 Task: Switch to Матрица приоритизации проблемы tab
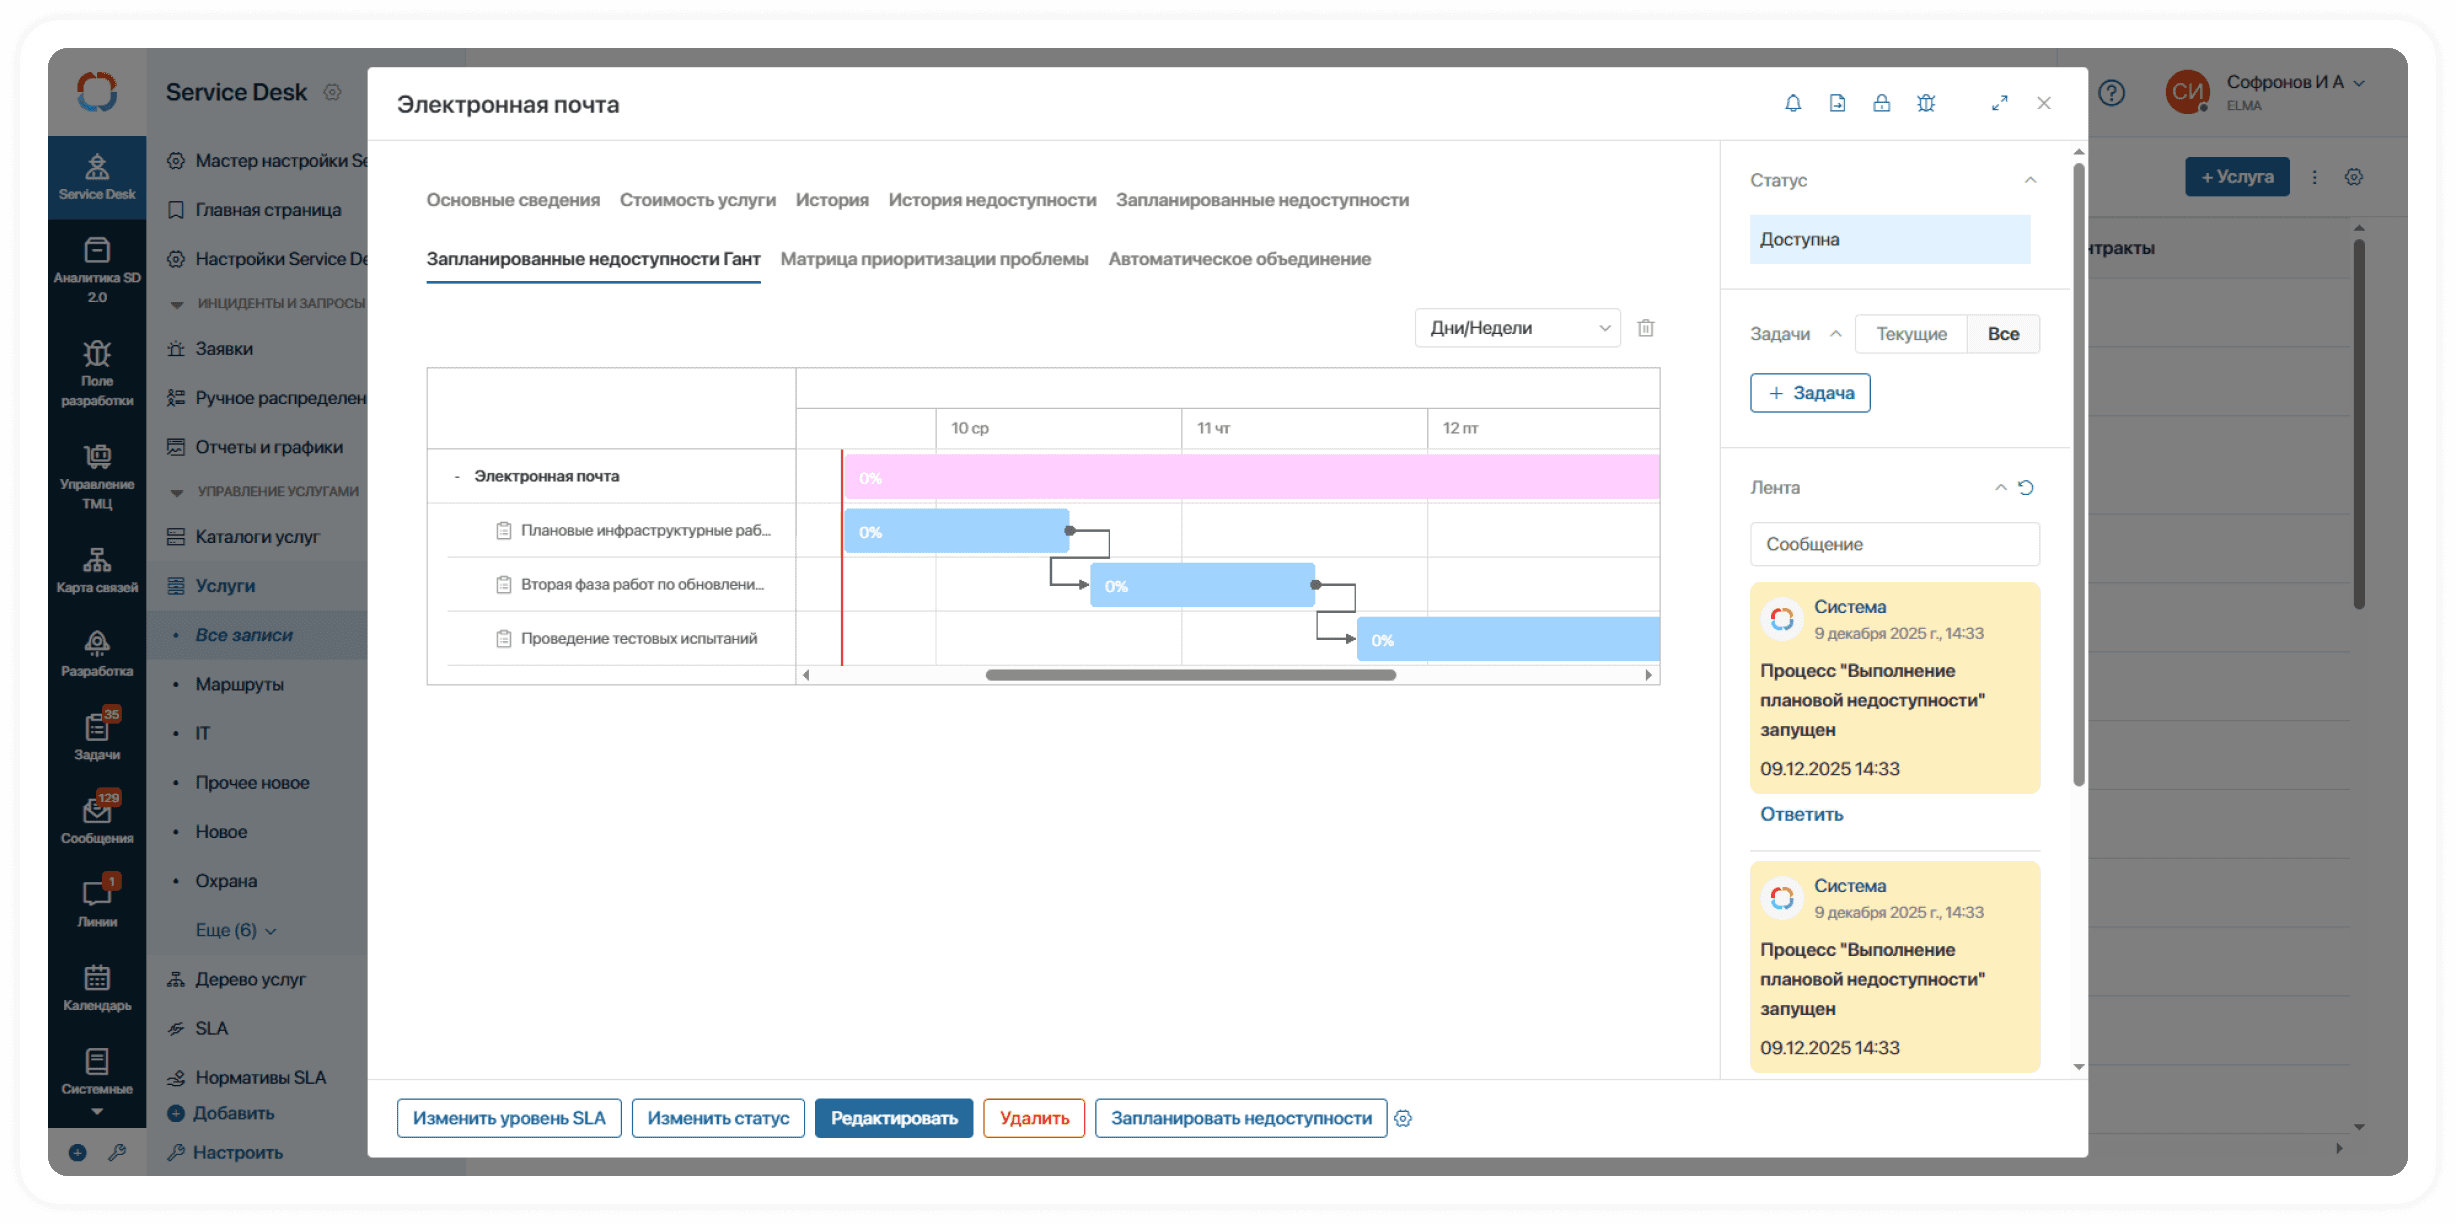click(934, 259)
